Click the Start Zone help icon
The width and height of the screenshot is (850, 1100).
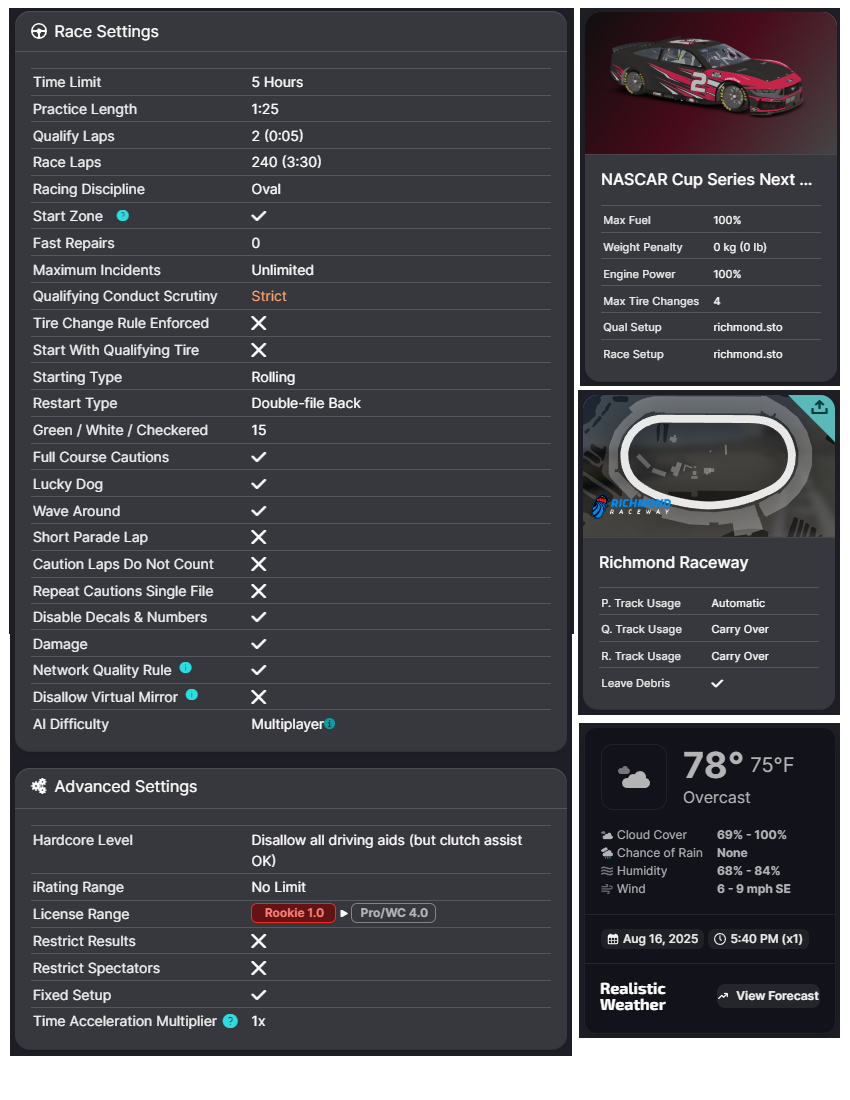click(x=123, y=216)
